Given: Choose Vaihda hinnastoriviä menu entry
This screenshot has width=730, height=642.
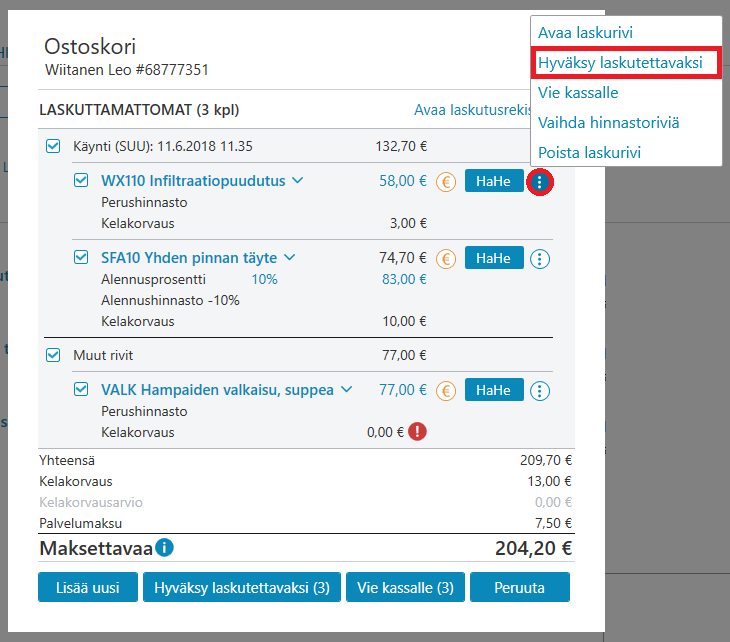Looking at the screenshot, I should (608, 122).
